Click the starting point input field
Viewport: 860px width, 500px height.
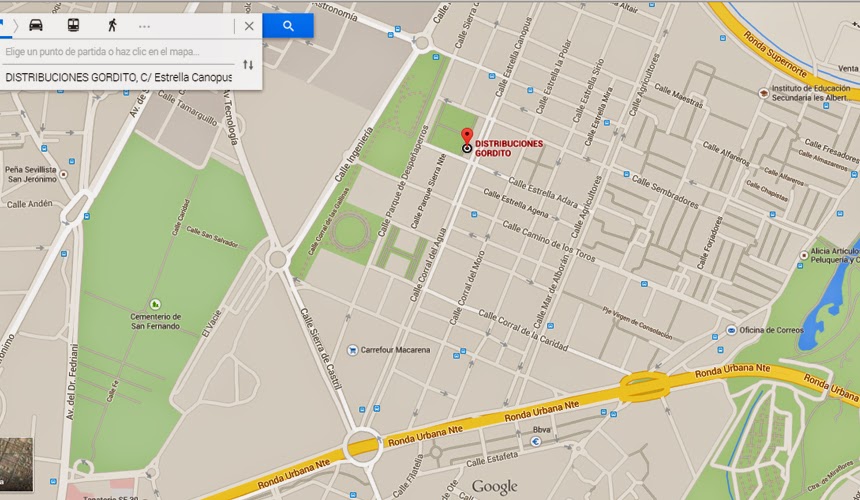[118, 52]
